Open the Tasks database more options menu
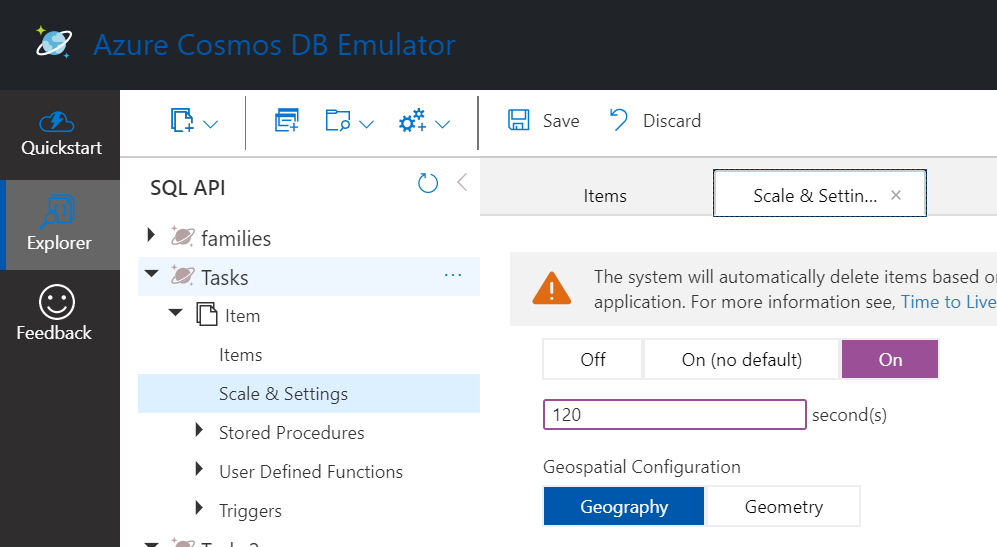This screenshot has width=997, height=547. (x=453, y=275)
